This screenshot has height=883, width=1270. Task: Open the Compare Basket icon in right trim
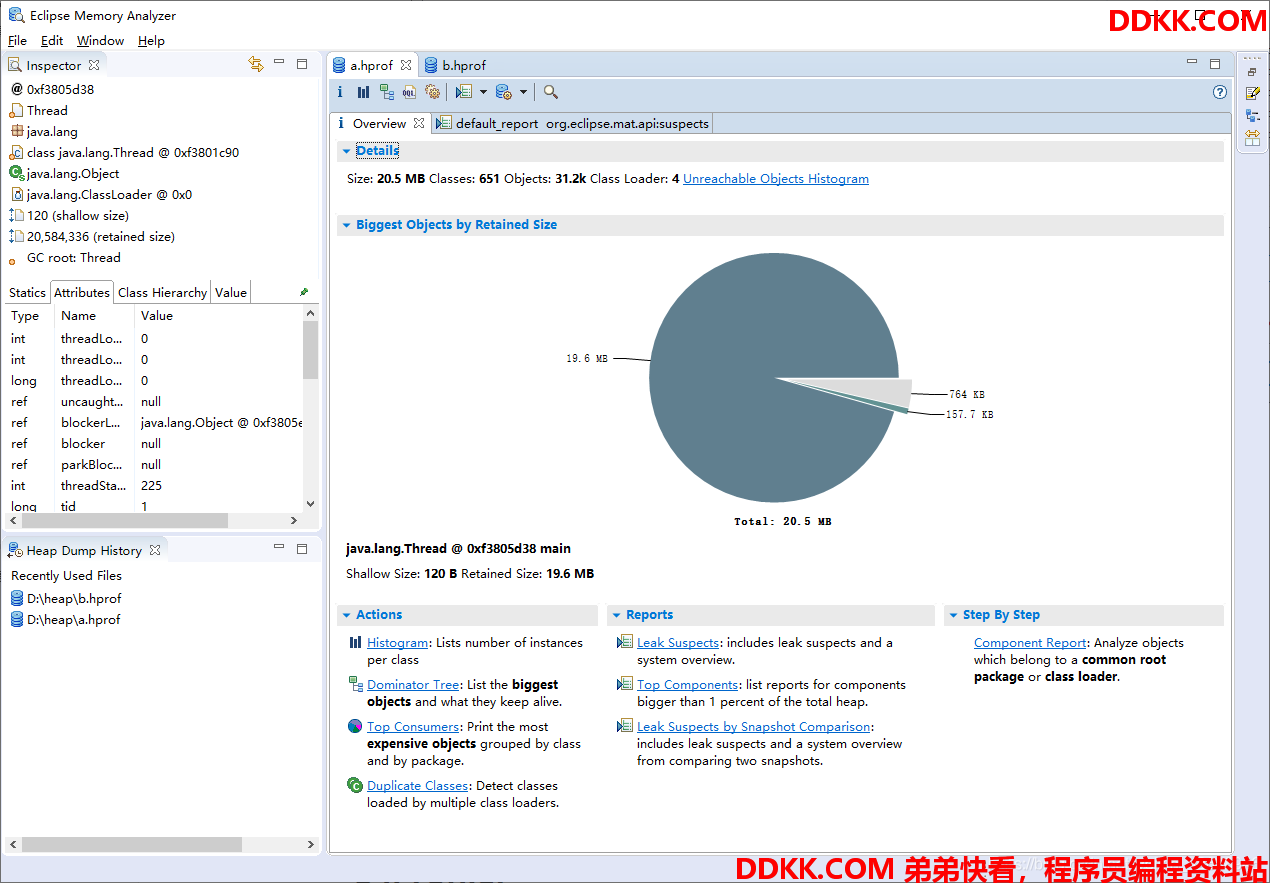pyautogui.click(x=1252, y=137)
